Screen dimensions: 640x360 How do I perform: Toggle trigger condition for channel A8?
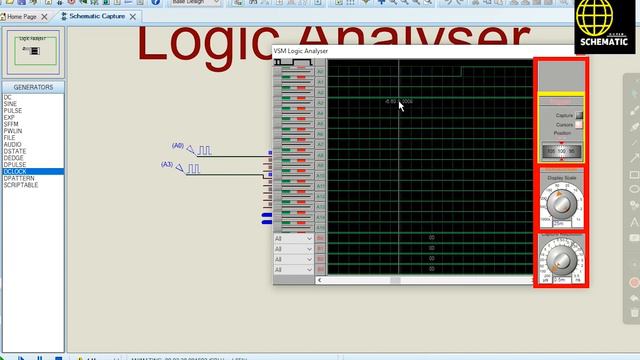294,155
